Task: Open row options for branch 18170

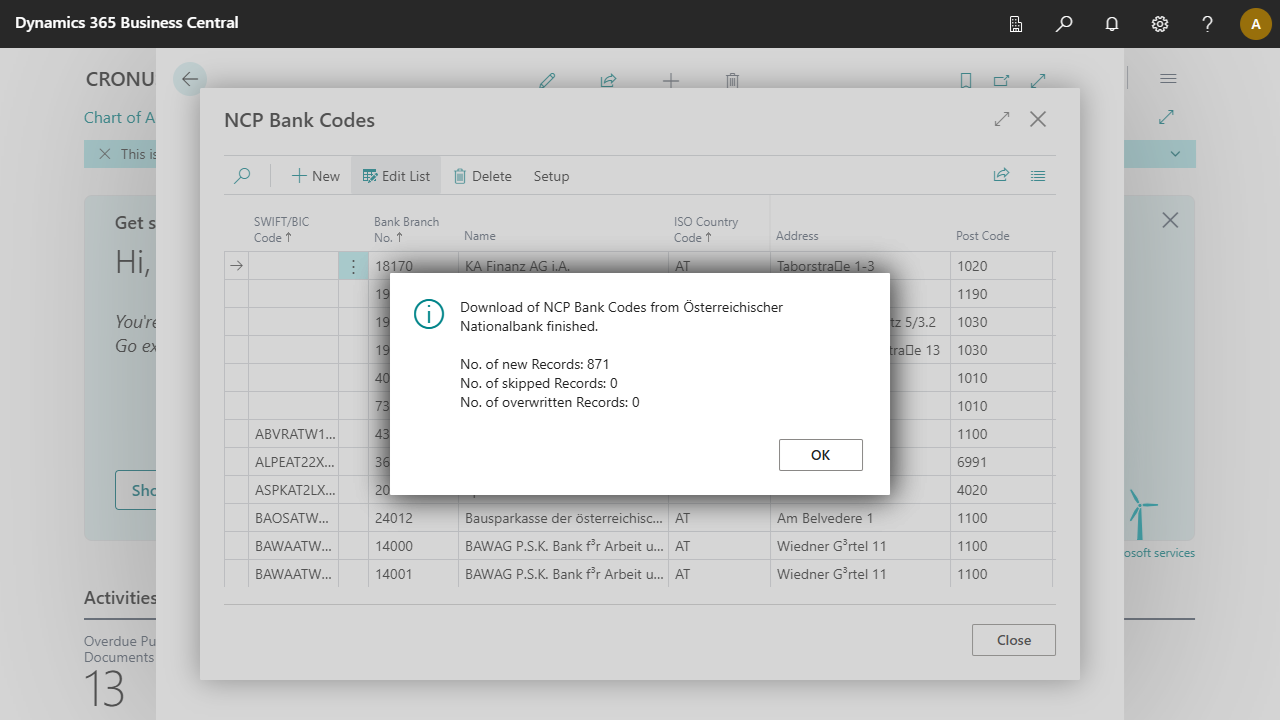Action: [x=353, y=266]
